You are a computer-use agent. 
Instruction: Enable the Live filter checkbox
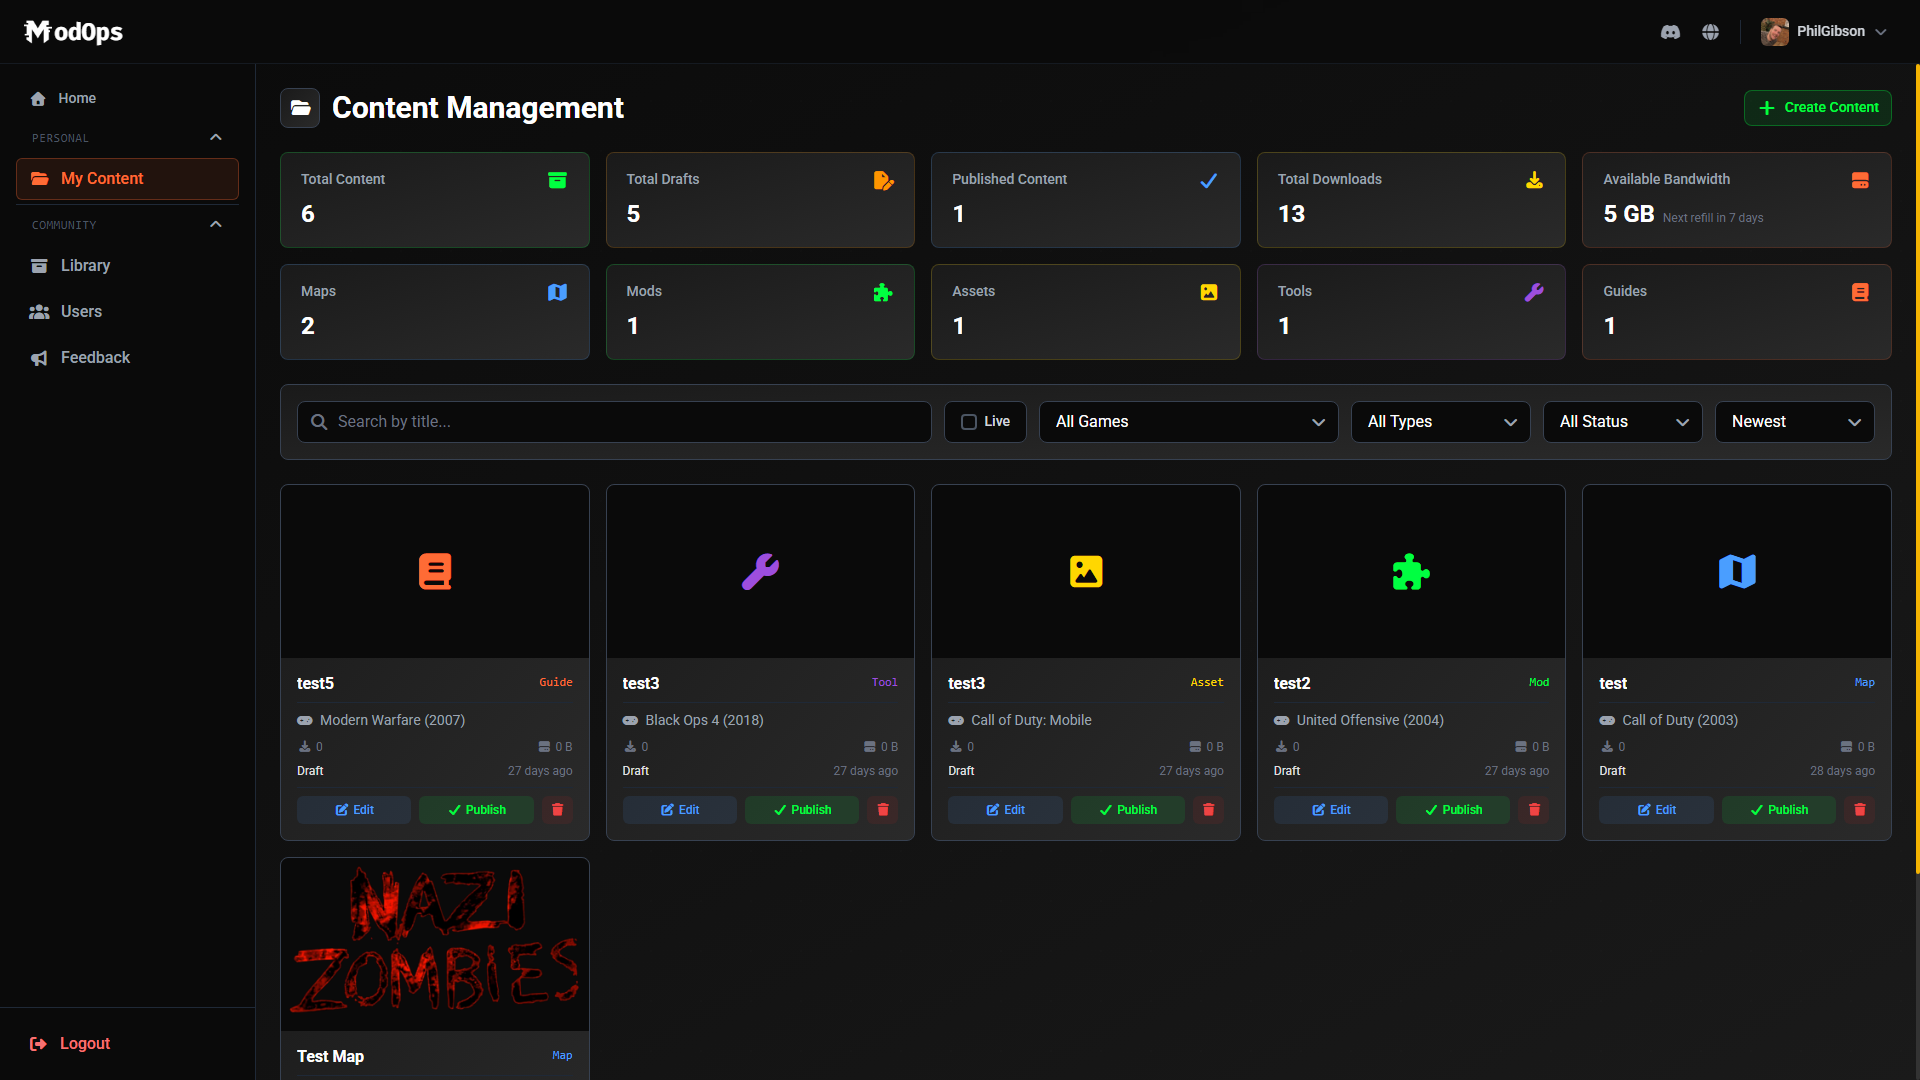coord(969,422)
